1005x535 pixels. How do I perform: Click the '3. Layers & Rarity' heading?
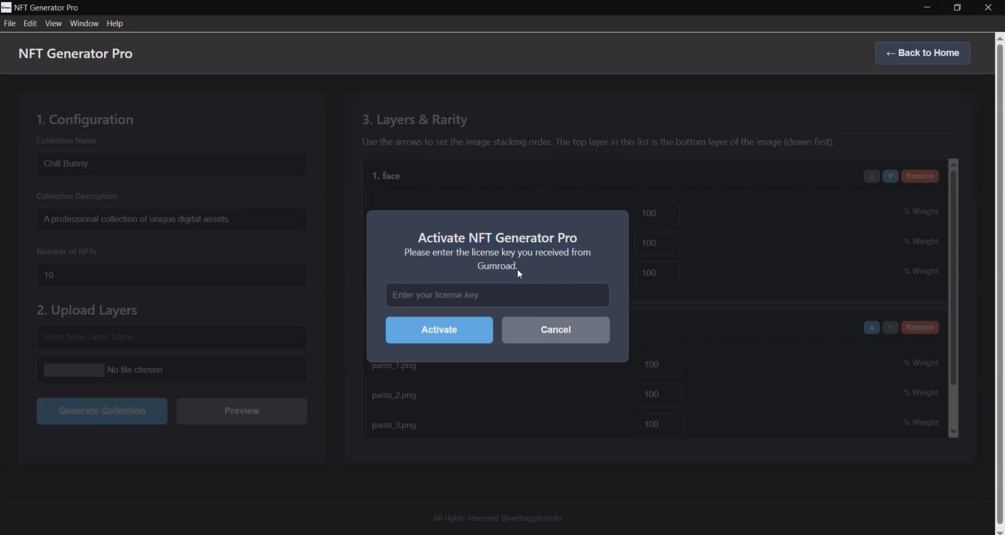415,120
